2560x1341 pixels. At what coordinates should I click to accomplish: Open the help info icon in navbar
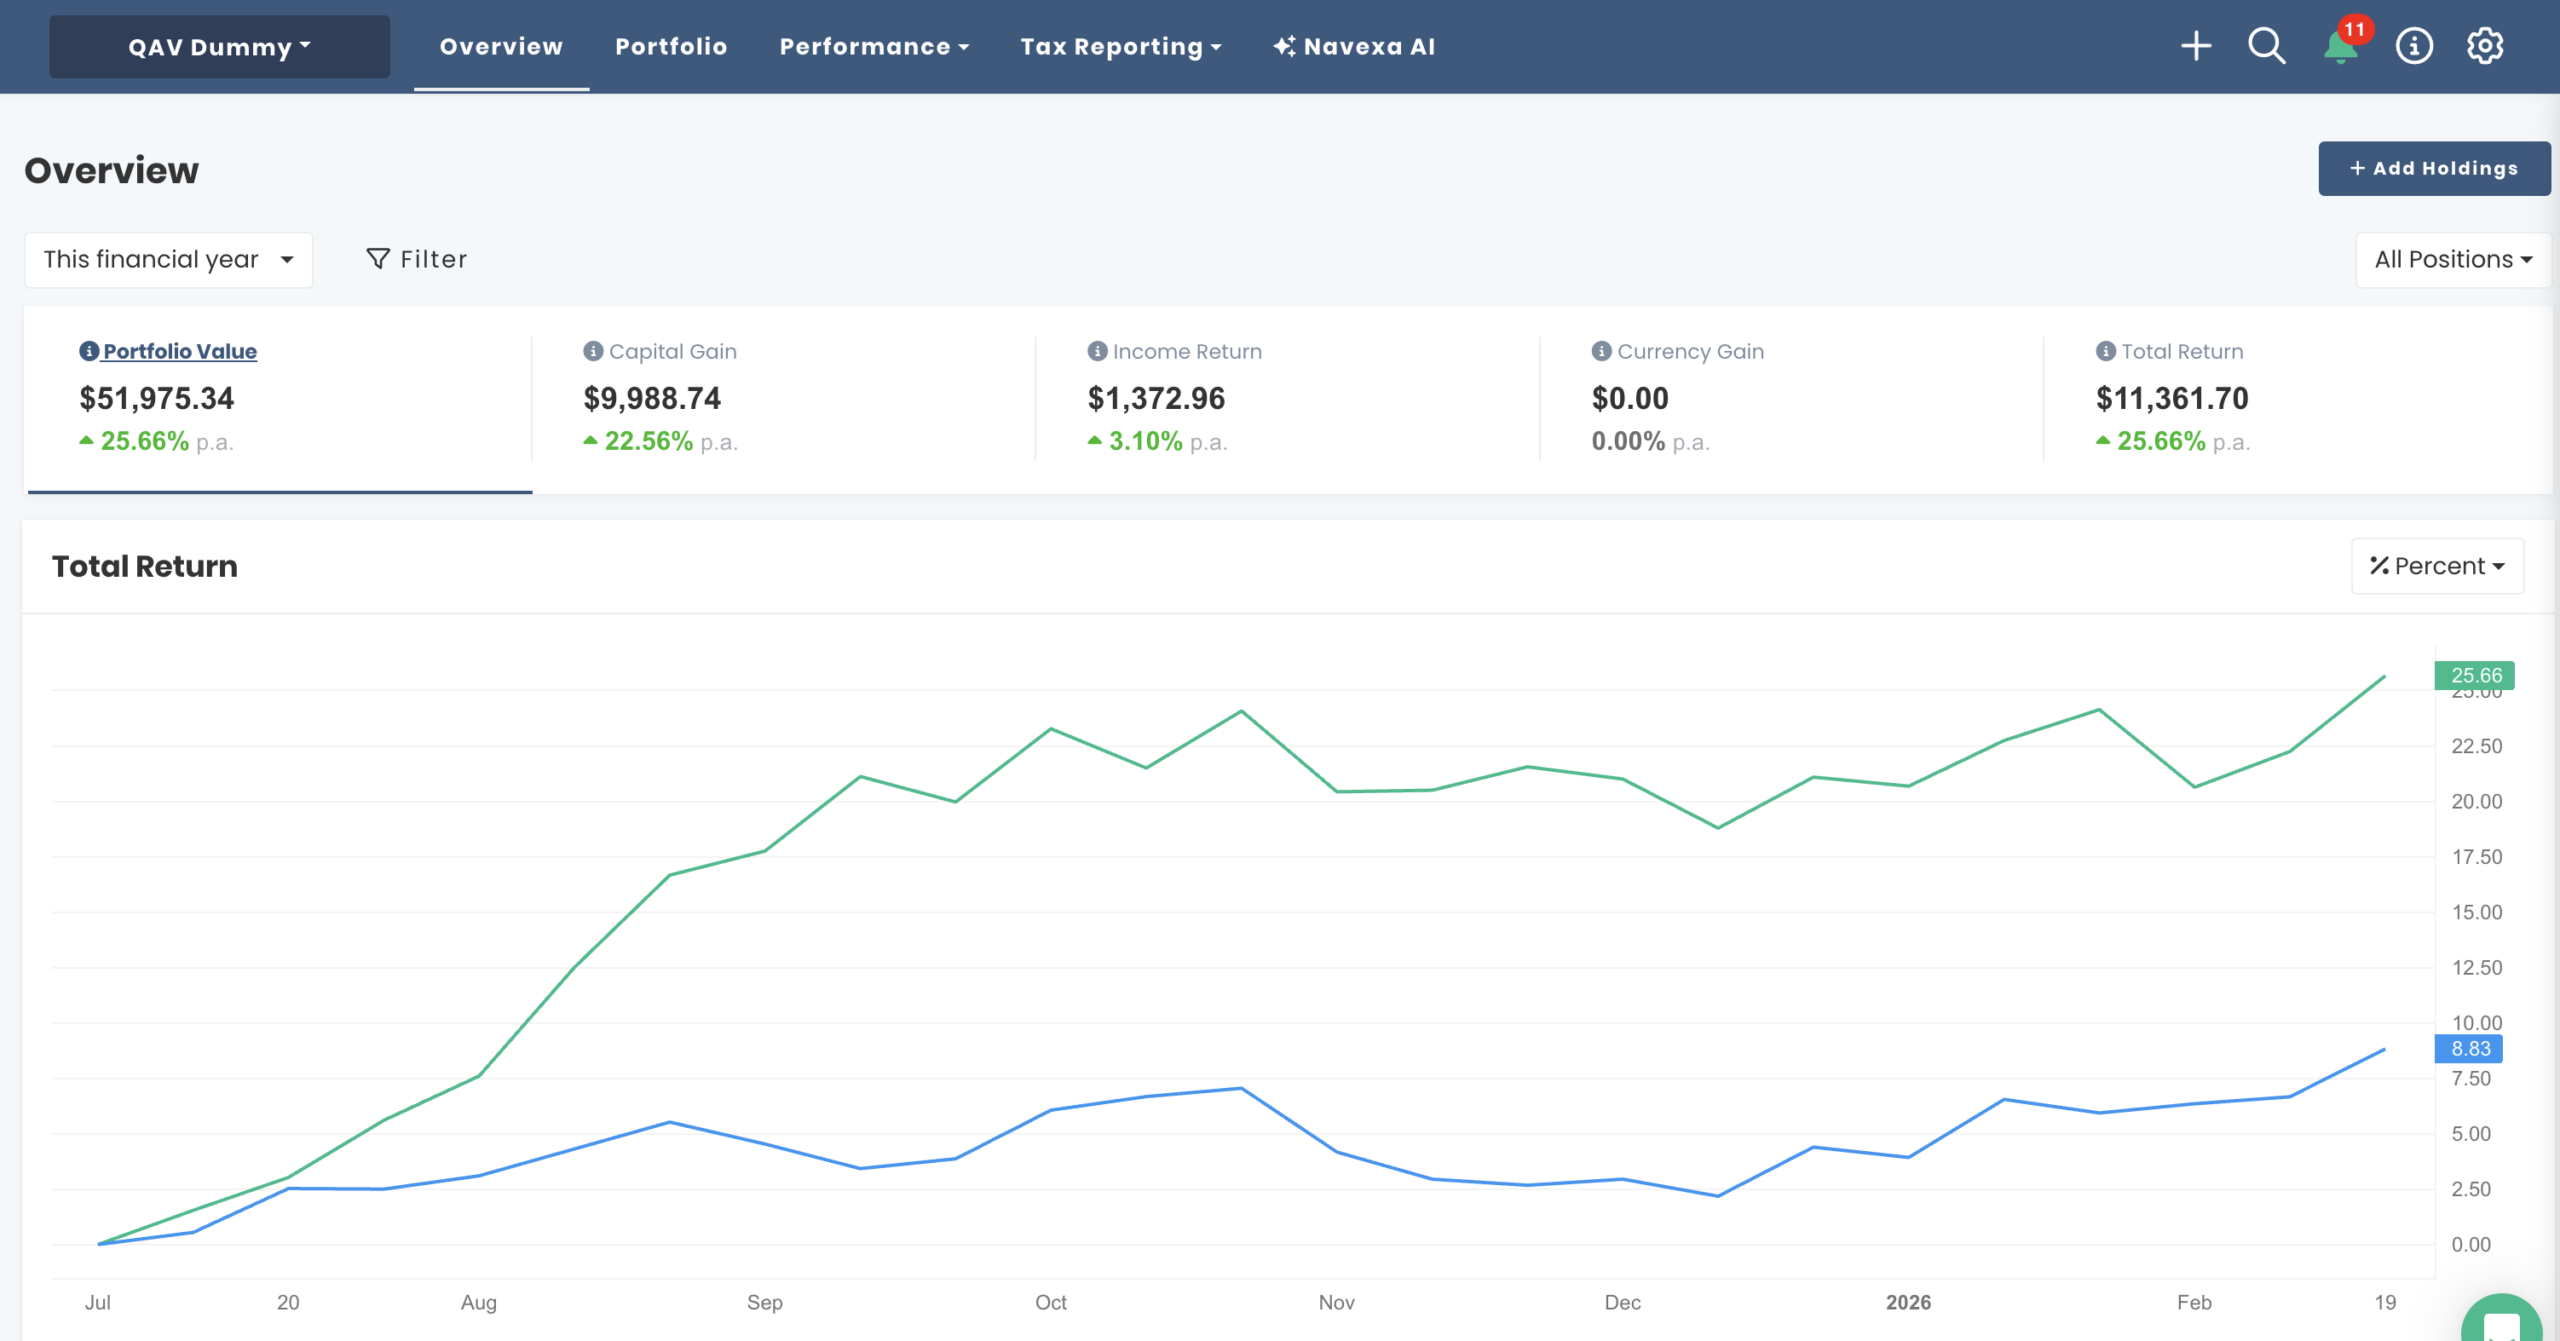tap(2414, 46)
